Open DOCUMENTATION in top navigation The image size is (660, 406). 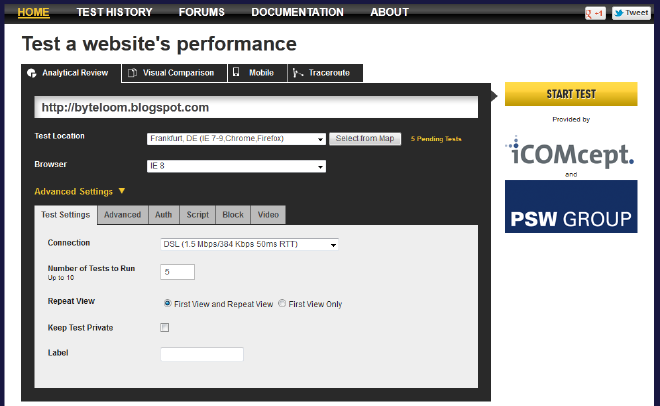click(x=298, y=12)
